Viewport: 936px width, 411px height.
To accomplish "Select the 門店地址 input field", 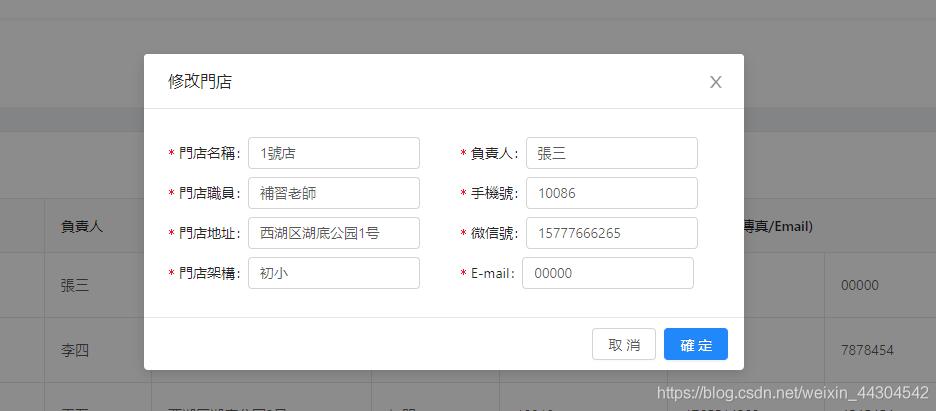I will 334,233.
